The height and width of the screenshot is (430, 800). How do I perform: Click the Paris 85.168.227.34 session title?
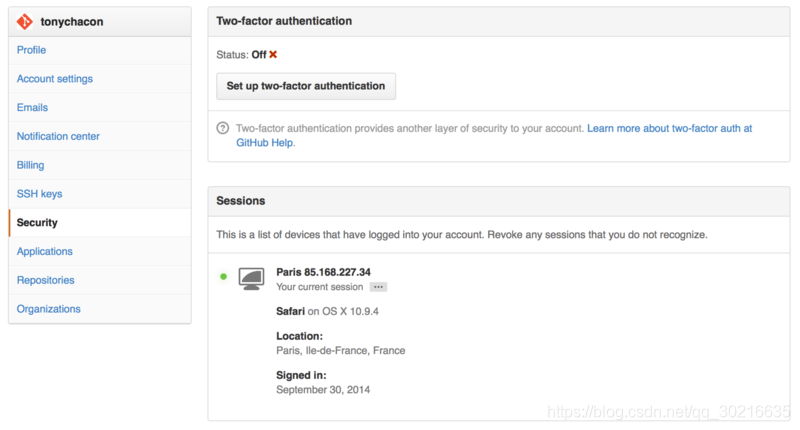(323, 272)
